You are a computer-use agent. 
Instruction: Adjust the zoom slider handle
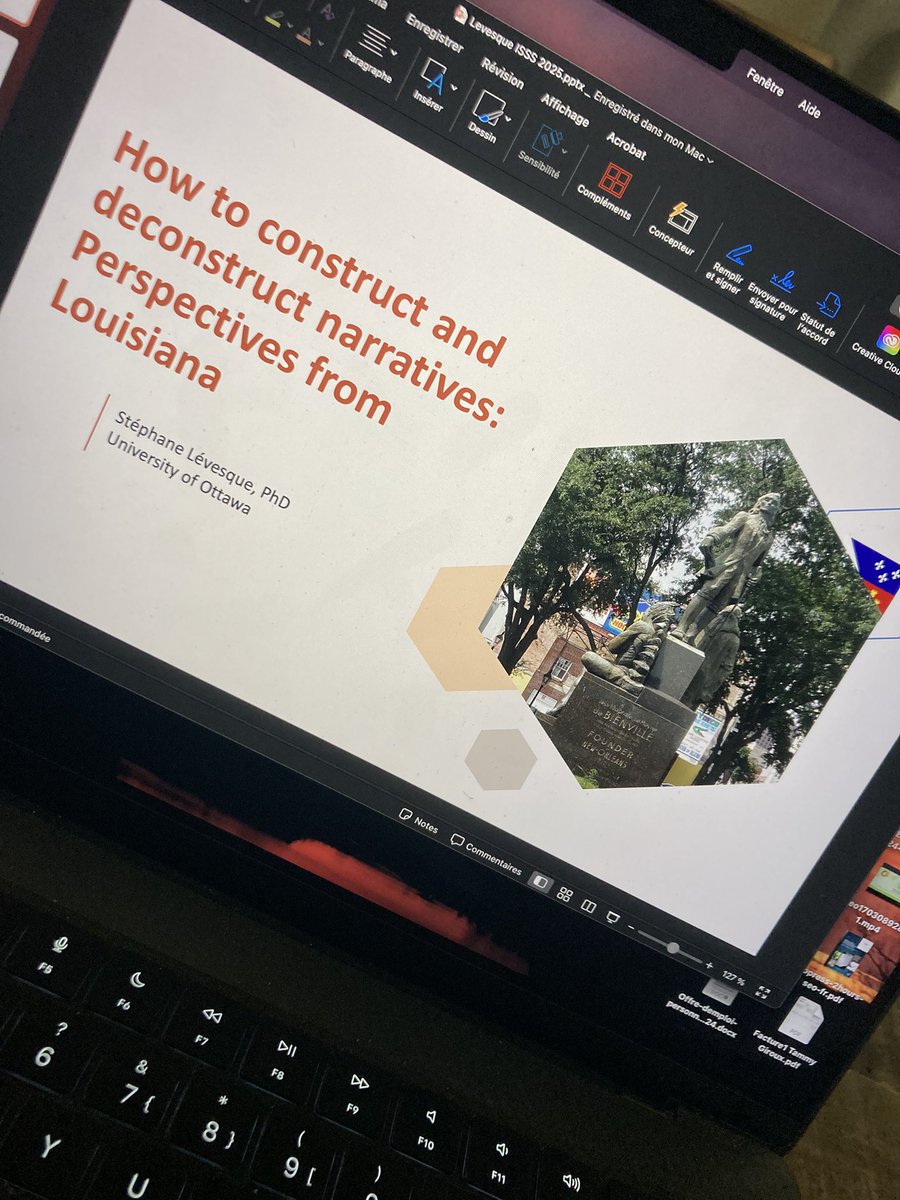point(673,948)
